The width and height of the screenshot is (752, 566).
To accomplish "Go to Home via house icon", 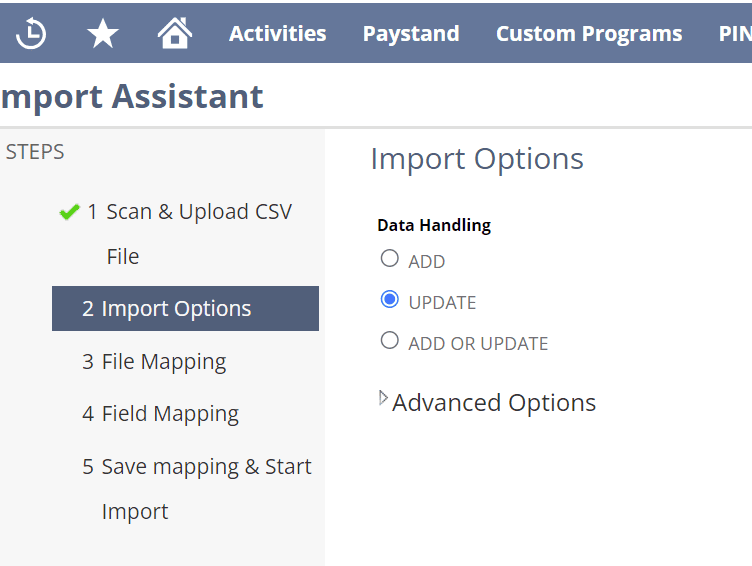I will point(175,33).
